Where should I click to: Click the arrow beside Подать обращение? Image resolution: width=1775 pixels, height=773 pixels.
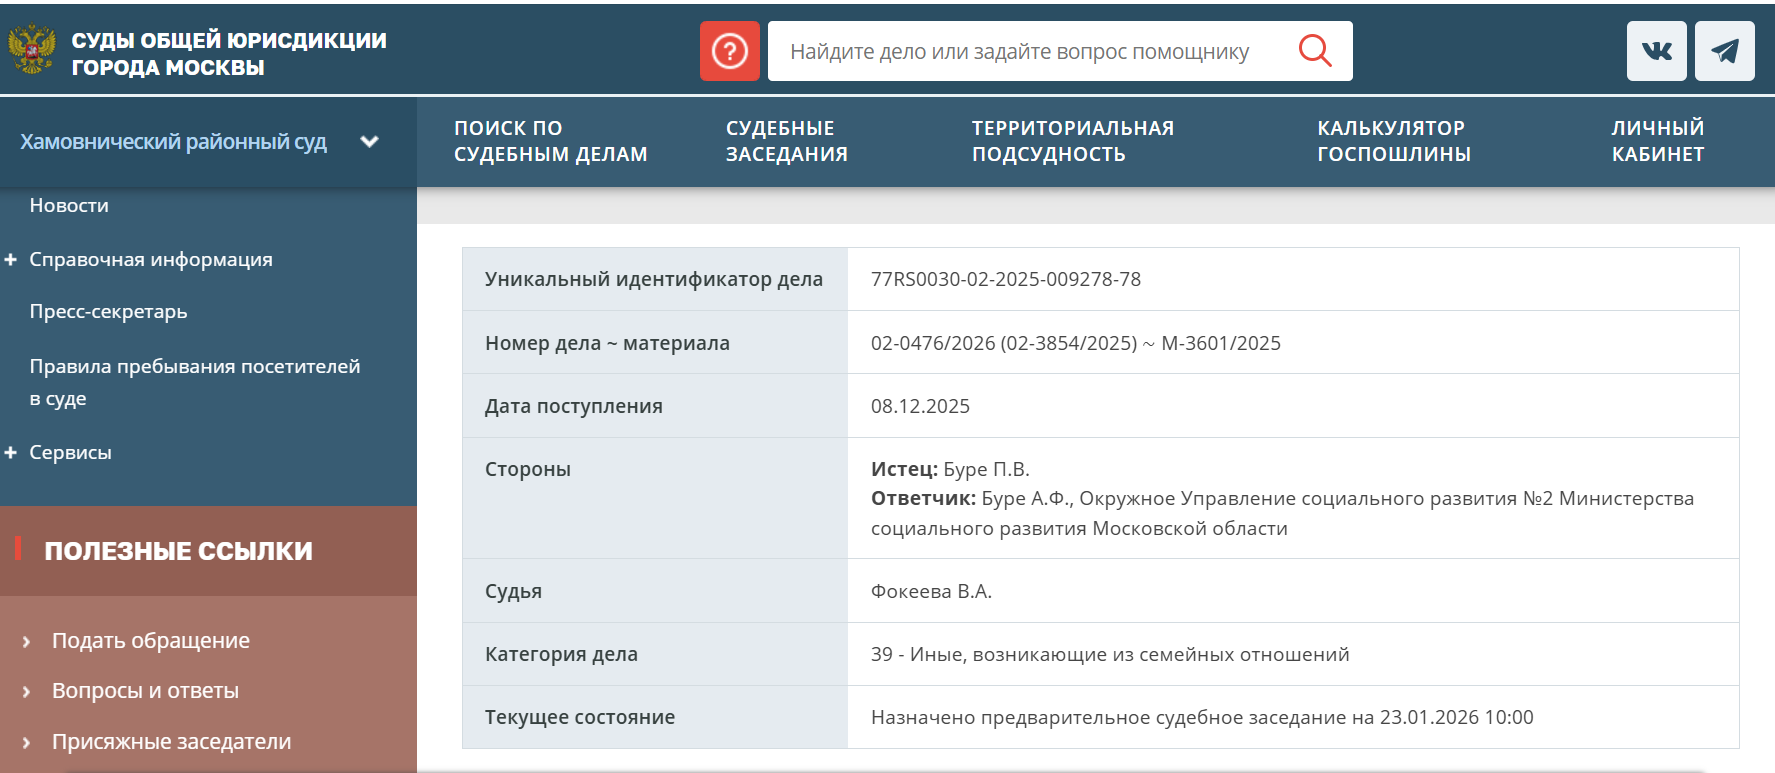[26, 642]
